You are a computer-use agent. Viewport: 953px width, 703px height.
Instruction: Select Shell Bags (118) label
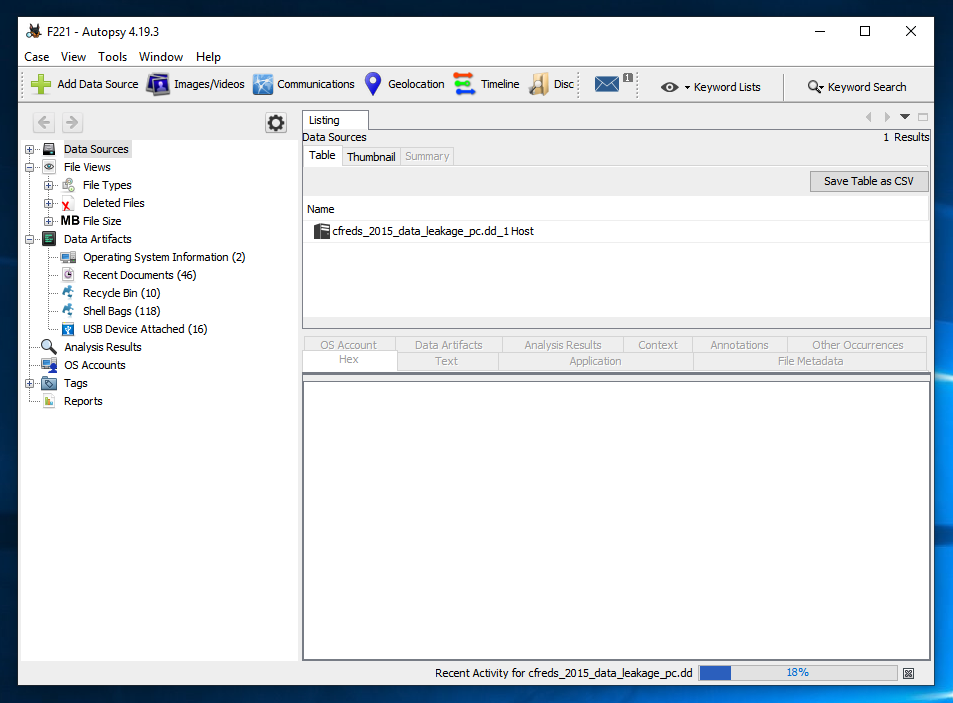tap(122, 311)
